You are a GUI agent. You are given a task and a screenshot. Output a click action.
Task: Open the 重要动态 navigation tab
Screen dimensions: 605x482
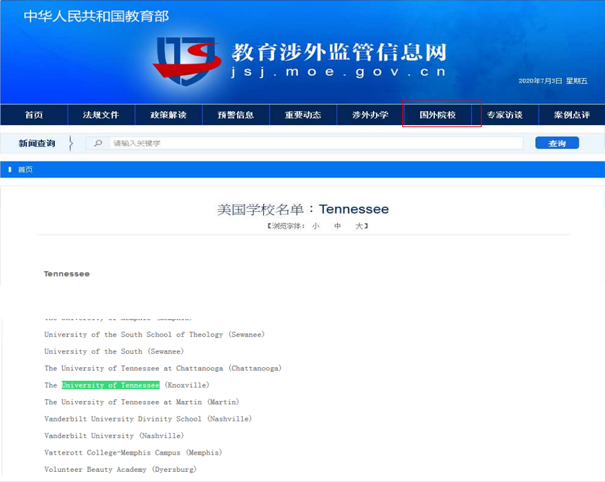click(x=303, y=115)
